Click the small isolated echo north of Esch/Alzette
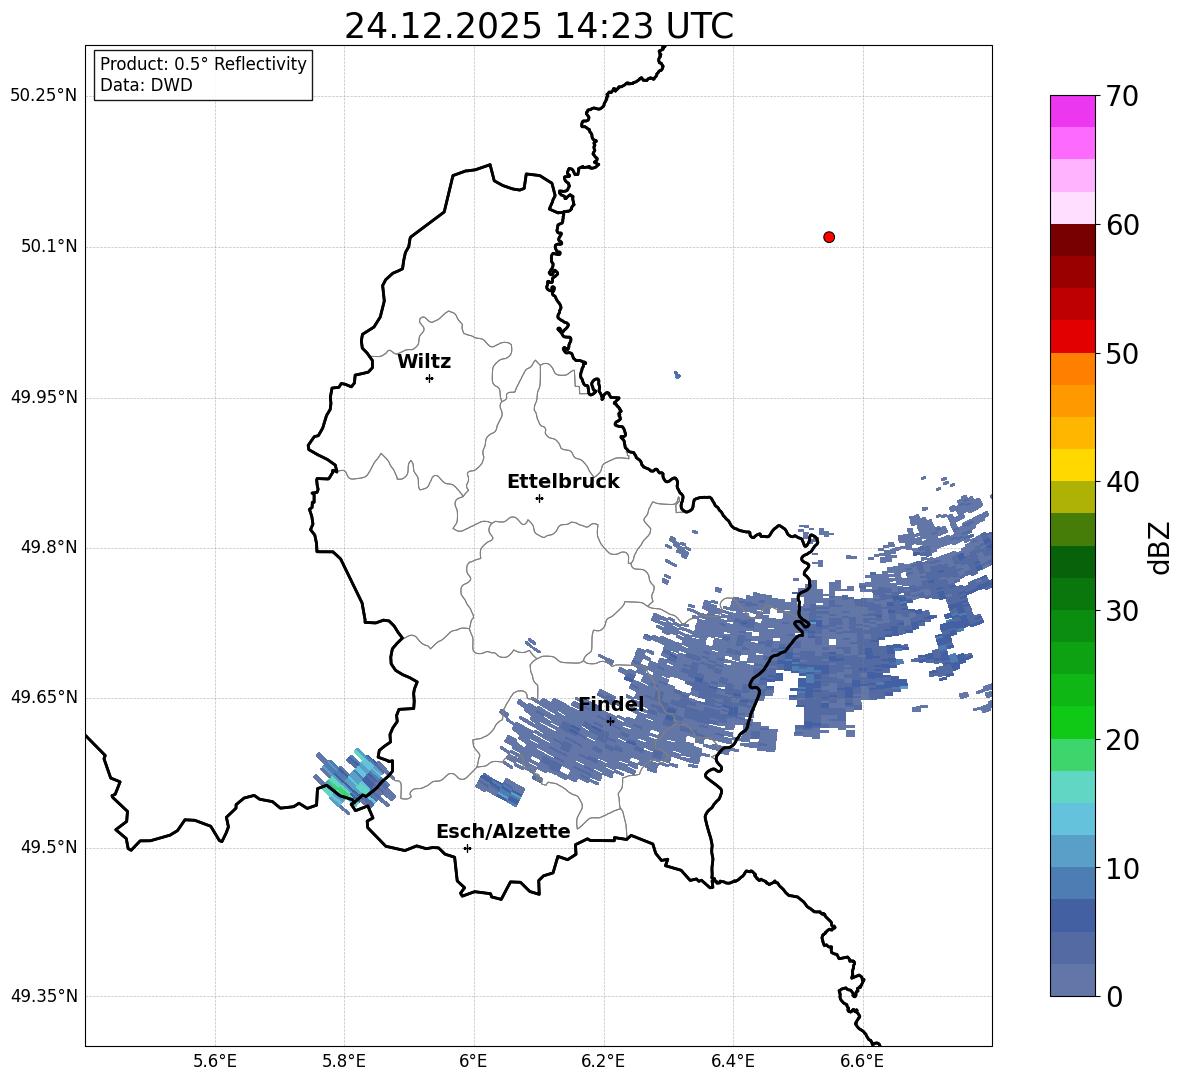 point(500,789)
